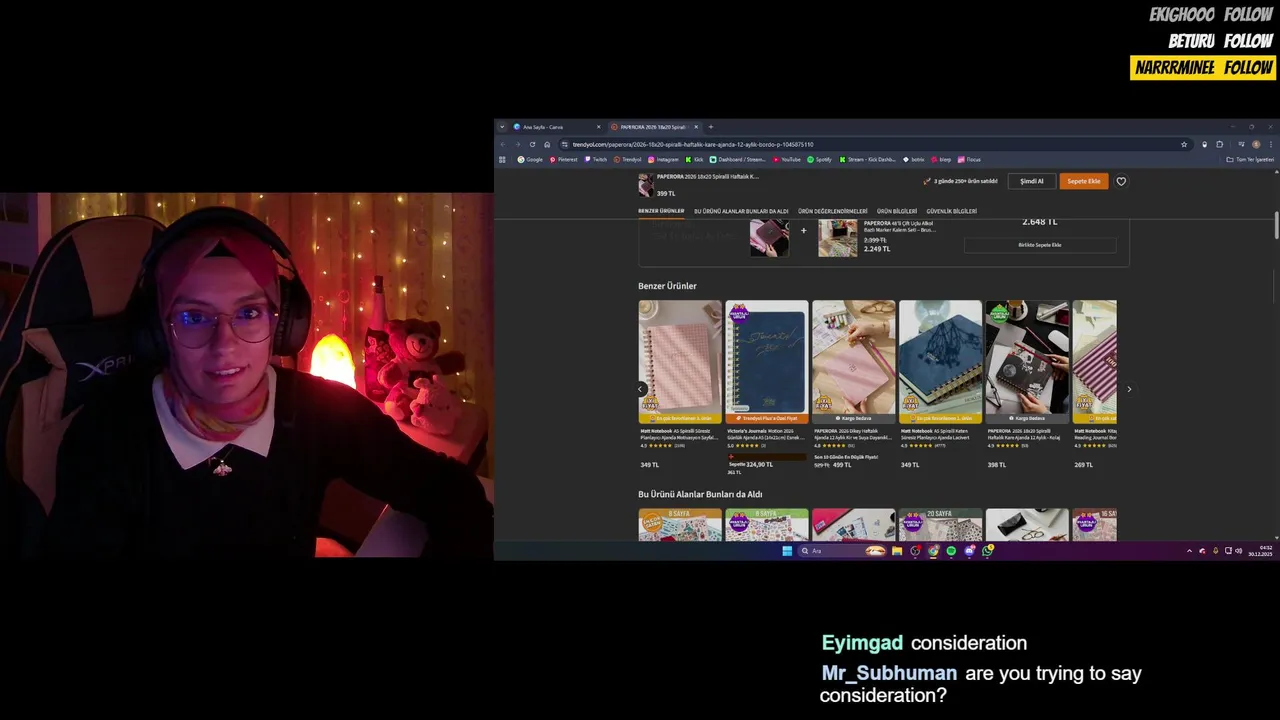Screen dimensions: 1280x720
Task: Show previous similar products with left arrow
Action: pyautogui.click(x=641, y=389)
